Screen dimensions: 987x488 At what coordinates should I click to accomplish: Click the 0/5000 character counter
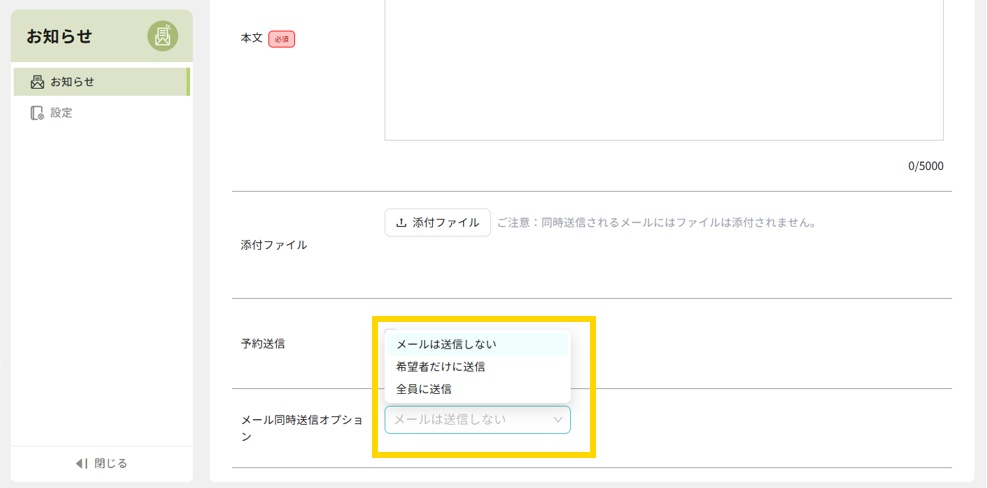925,166
